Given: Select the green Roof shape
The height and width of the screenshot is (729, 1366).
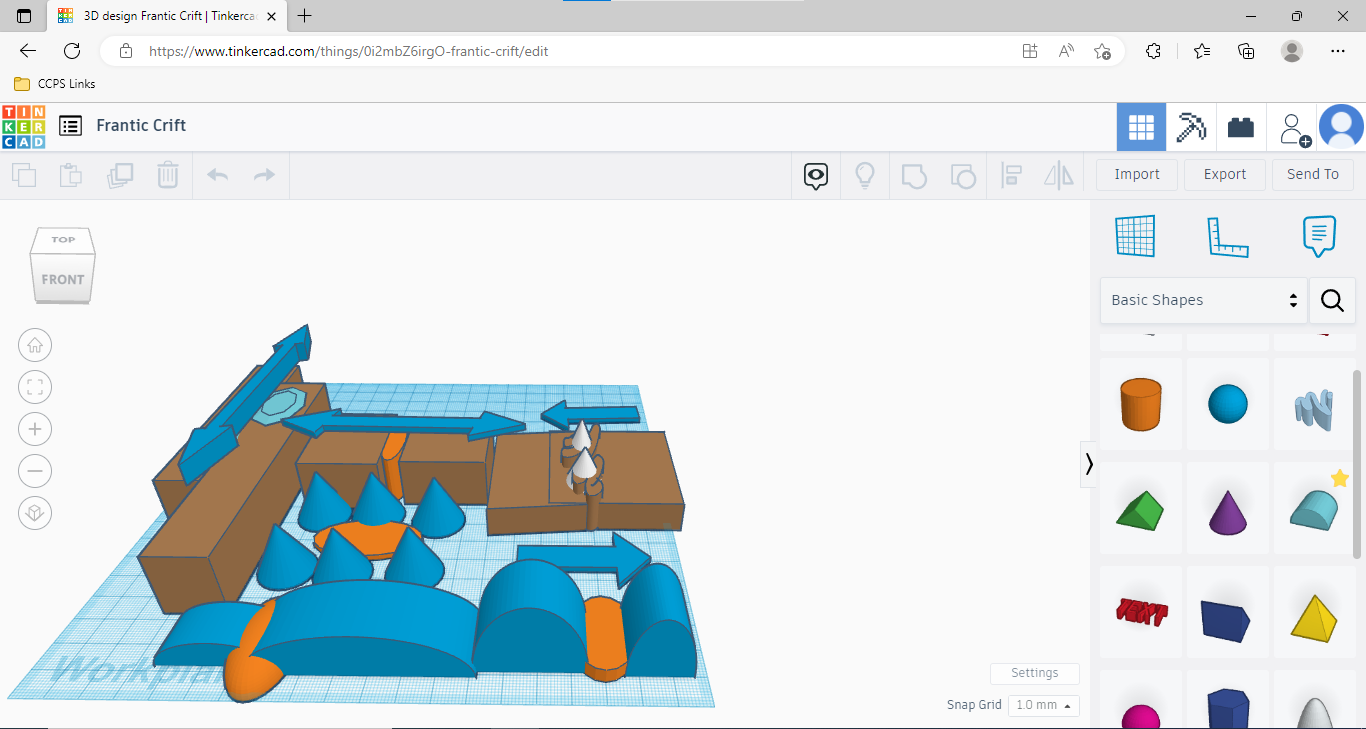Looking at the screenshot, I should [1141, 508].
